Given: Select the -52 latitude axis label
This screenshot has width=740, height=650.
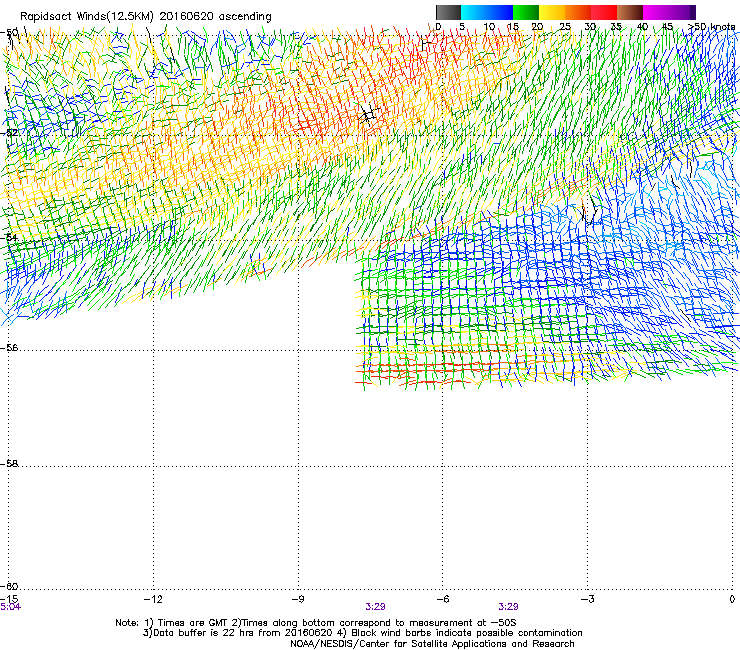Looking at the screenshot, I should (x=9, y=133).
